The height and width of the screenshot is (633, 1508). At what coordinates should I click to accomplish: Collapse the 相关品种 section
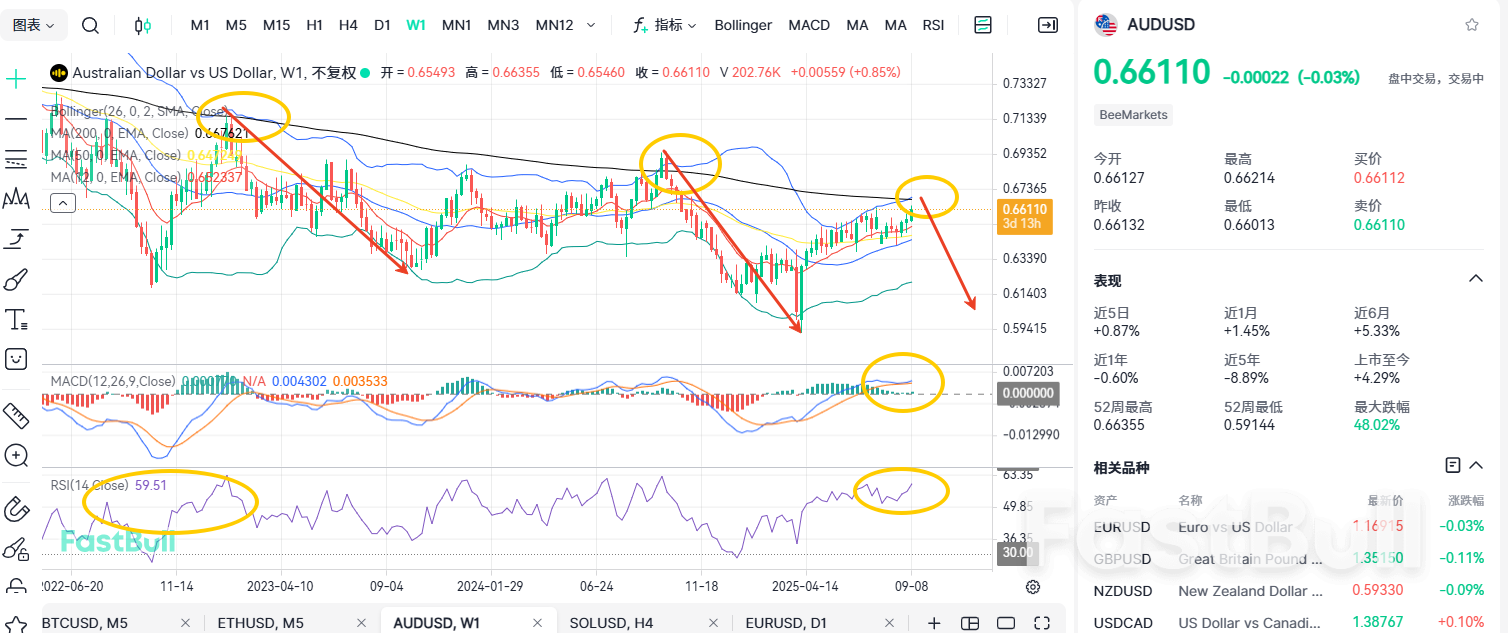coord(1475,465)
